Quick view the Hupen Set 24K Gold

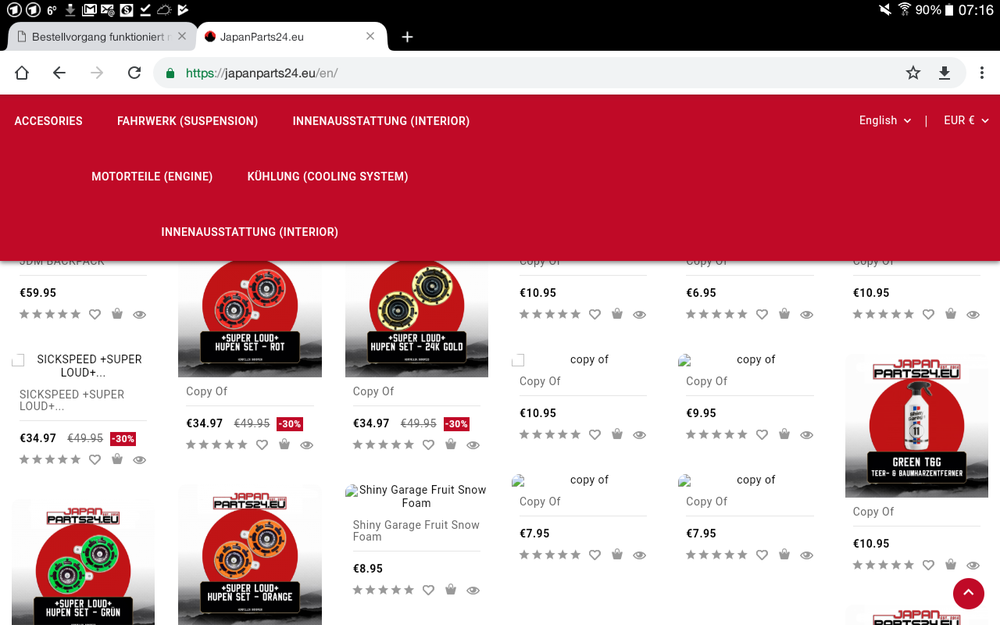click(x=473, y=445)
